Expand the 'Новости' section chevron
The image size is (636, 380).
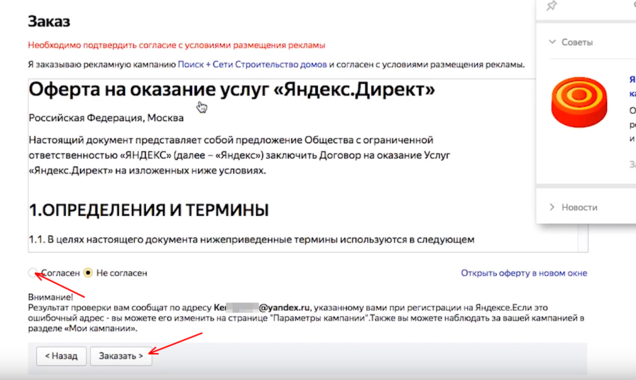(552, 207)
